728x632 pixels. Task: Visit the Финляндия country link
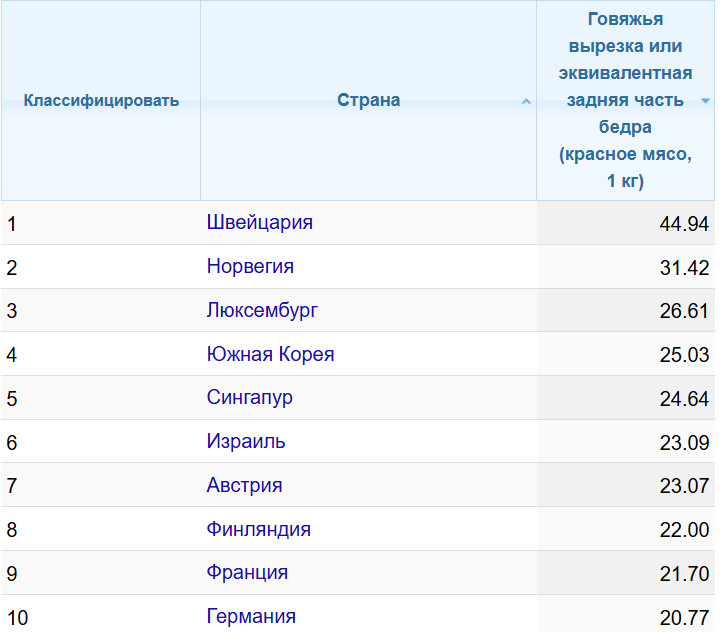click(x=259, y=529)
